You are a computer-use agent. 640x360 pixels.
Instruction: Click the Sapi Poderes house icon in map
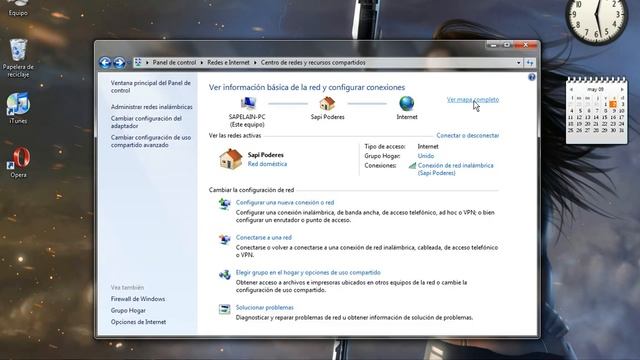tap(327, 104)
